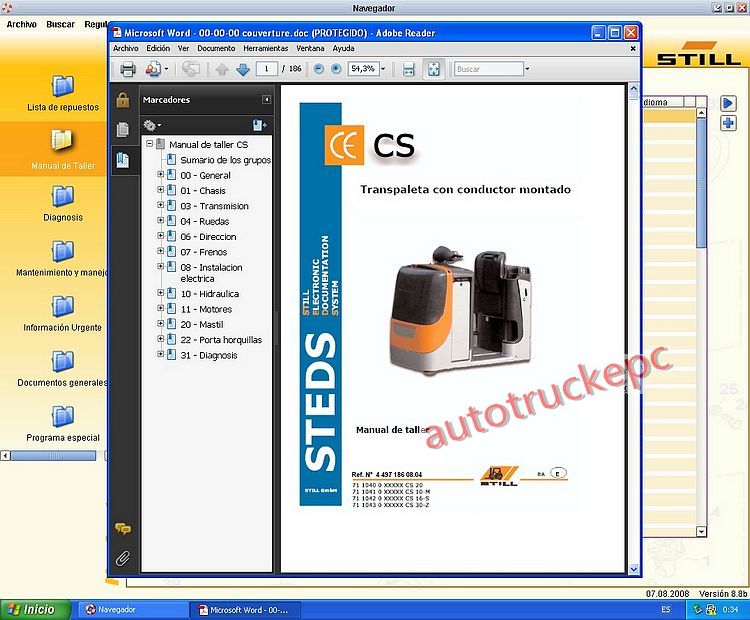Open the collaborate icon in Reader toolbar
The image size is (750, 620).
click(154, 69)
